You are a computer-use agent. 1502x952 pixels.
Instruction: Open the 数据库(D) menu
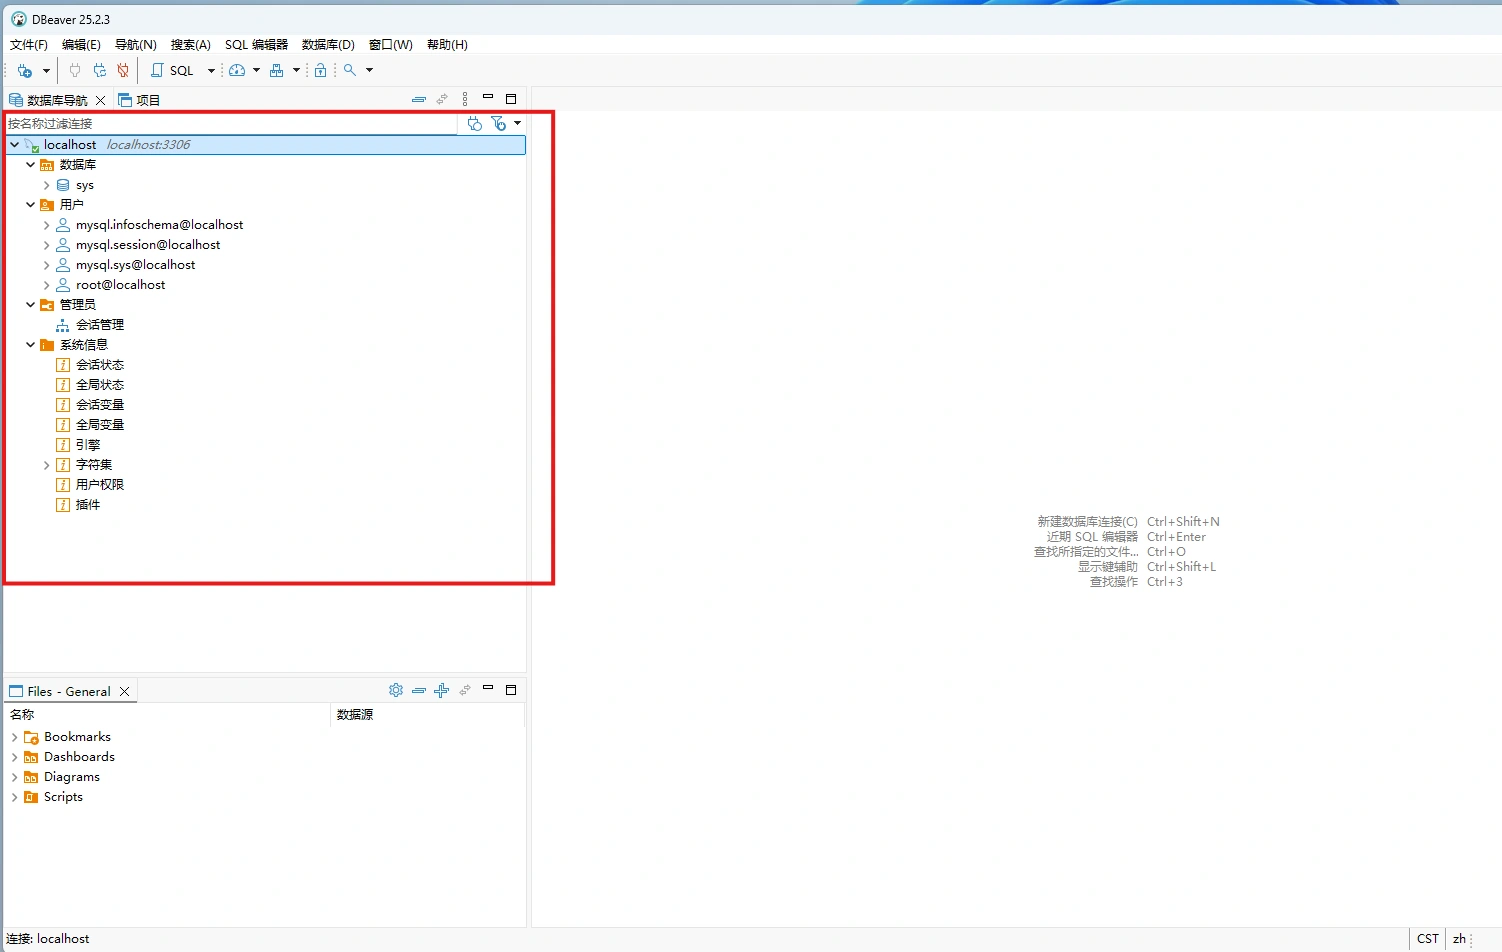click(328, 44)
